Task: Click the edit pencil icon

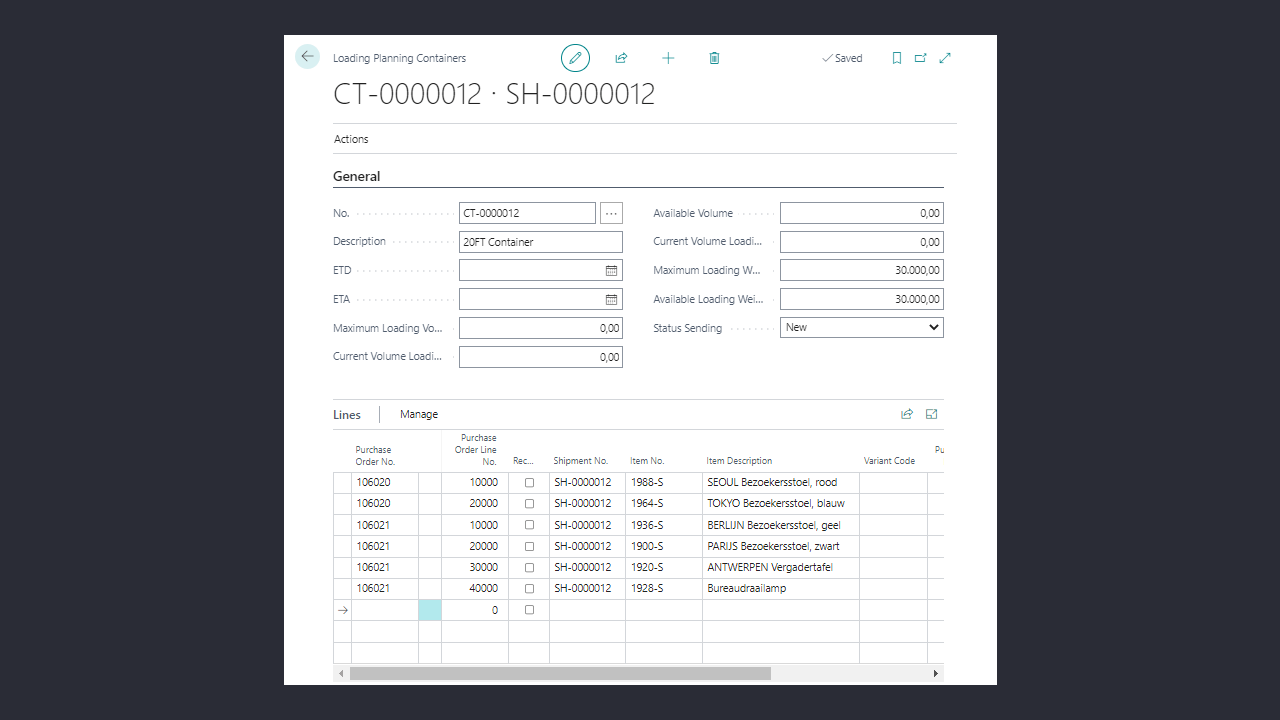Action: click(x=575, y=58)
